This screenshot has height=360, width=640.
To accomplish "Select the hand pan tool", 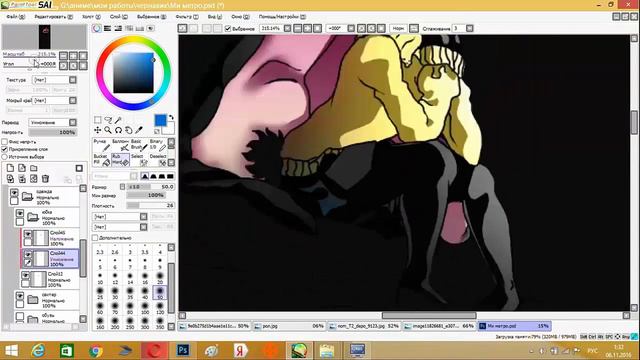I will click(x=129, y=130).
